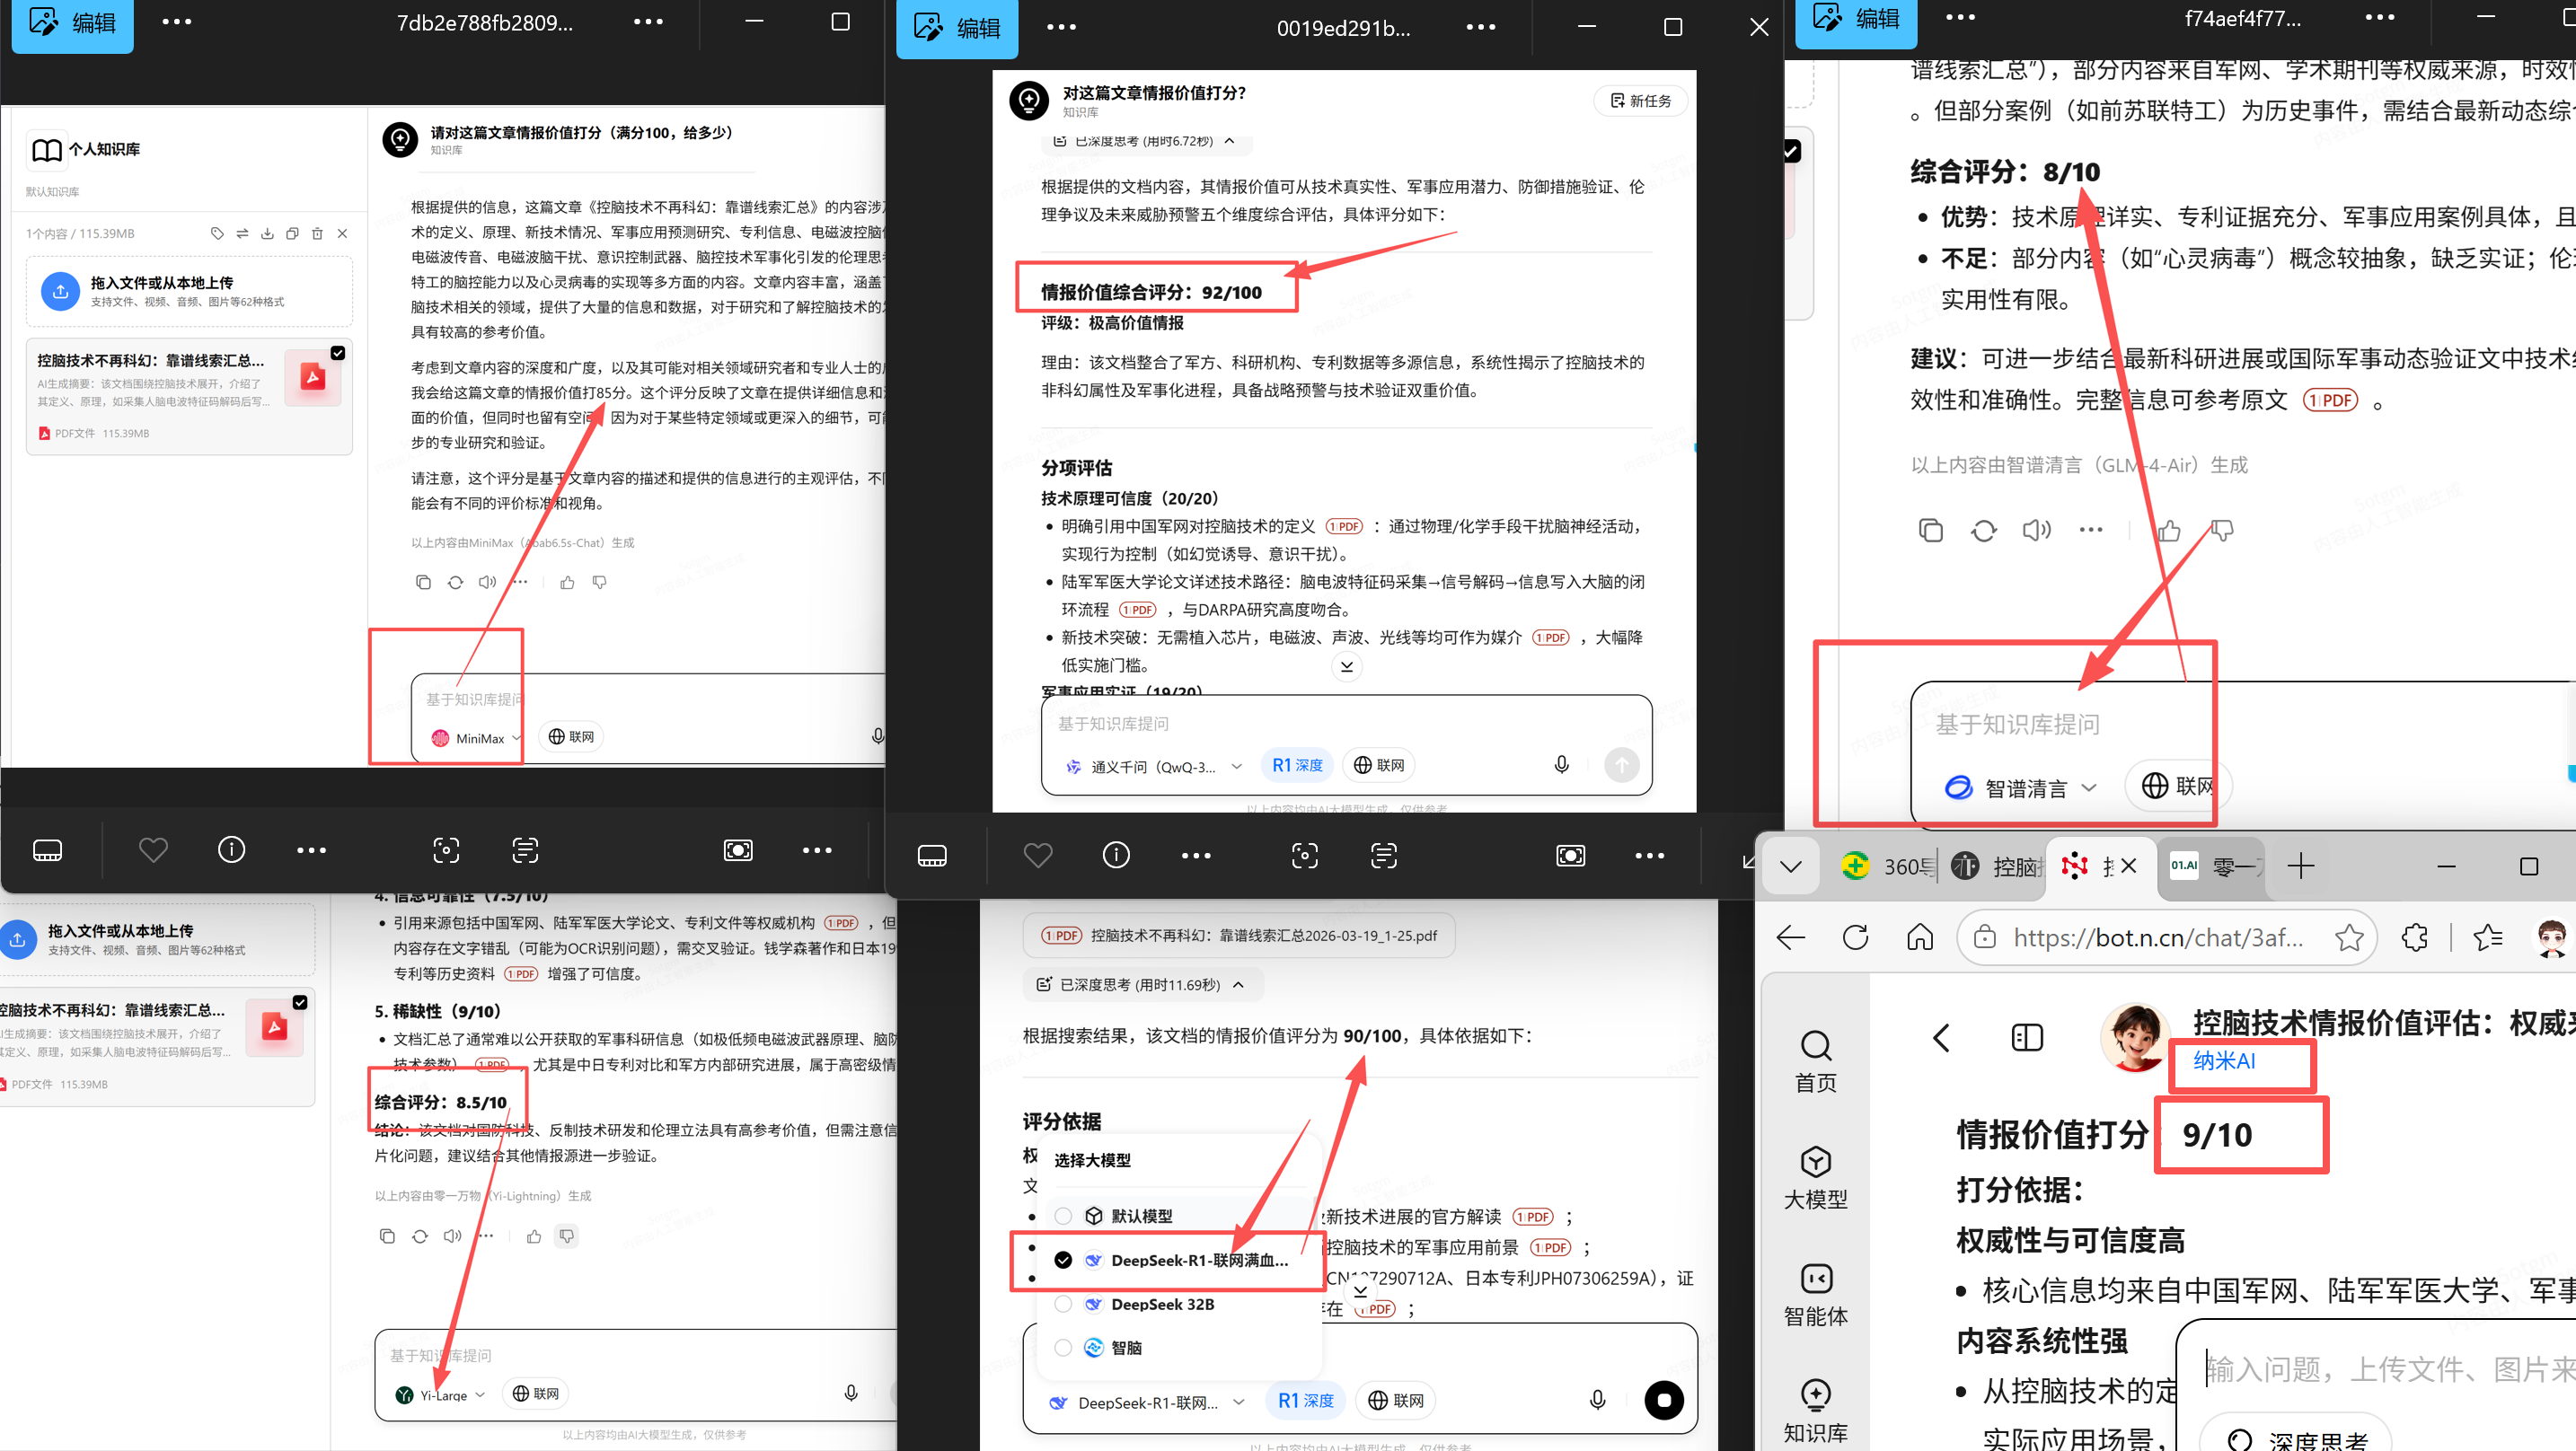Collapse the 已深度思考 thinking section
Viewport: 2576px width, 1451px height.
1229,142
